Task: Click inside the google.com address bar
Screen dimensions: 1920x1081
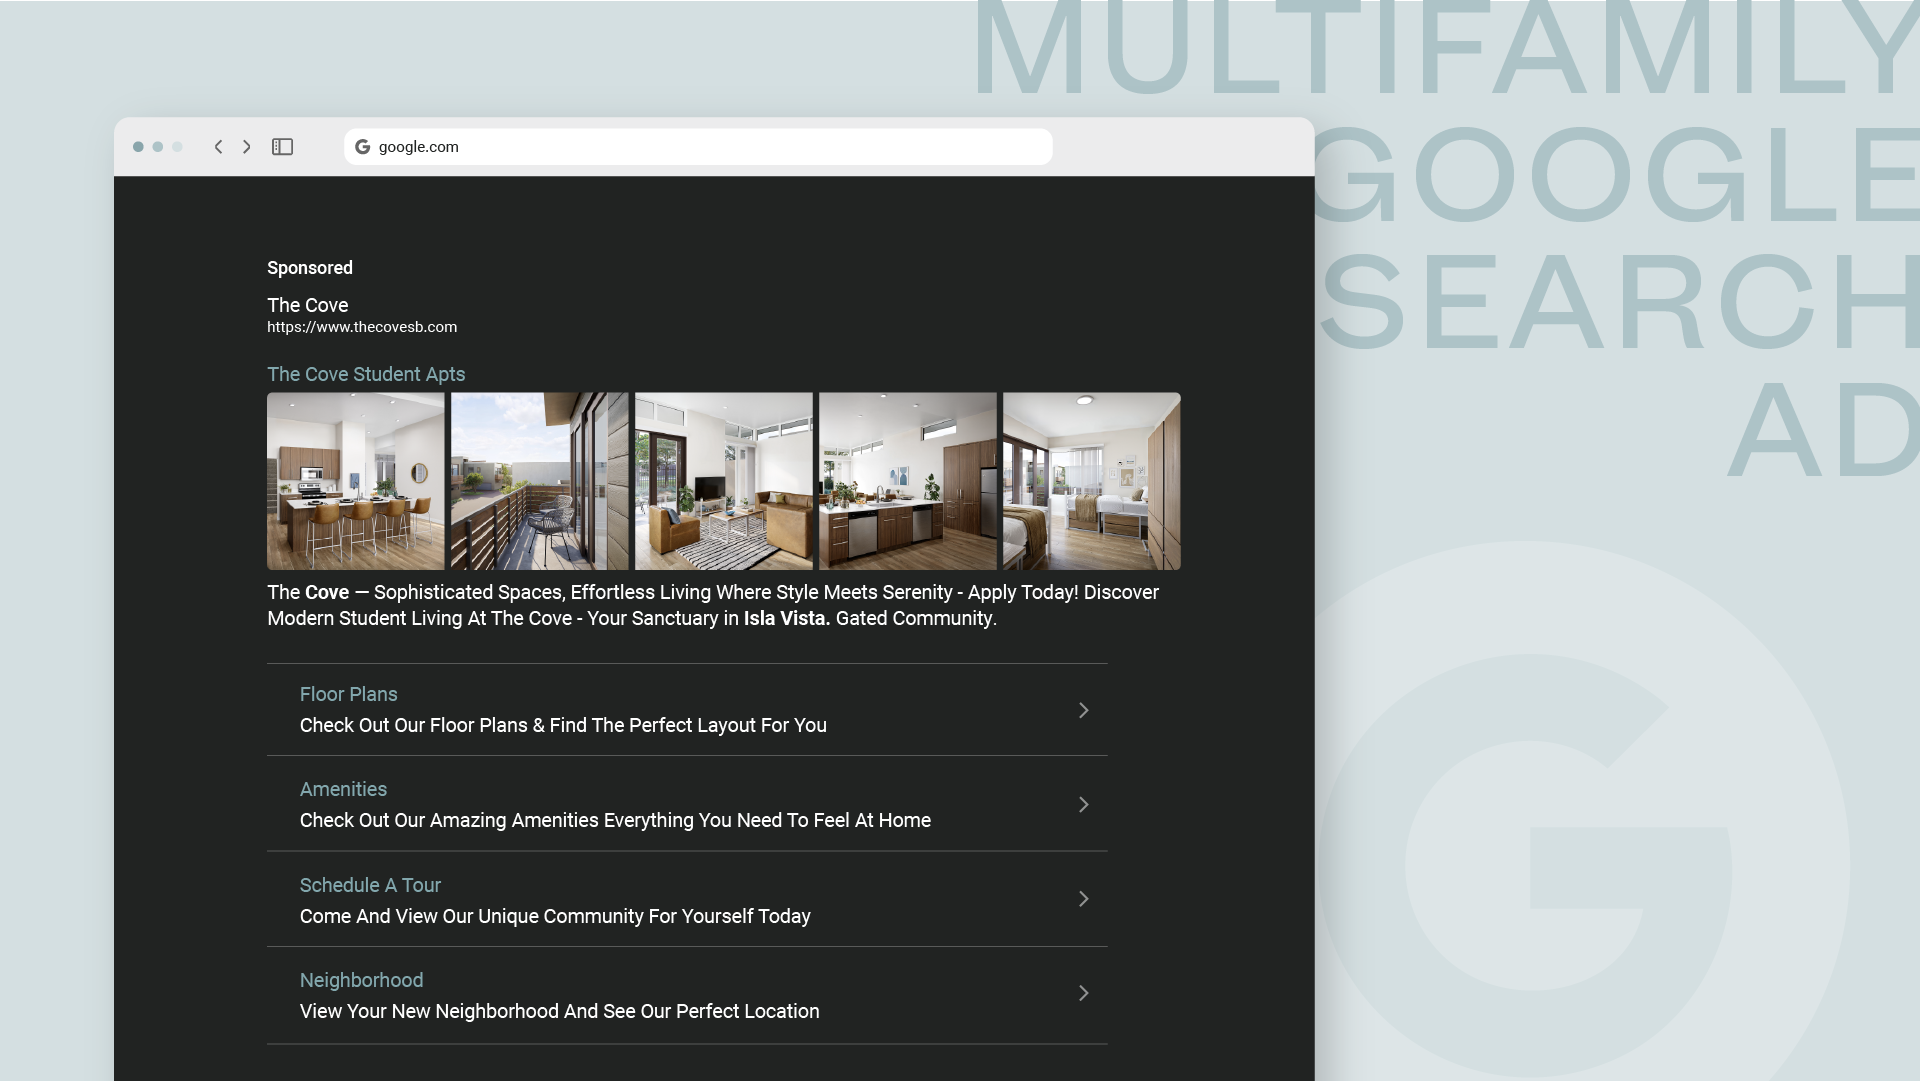Action: tap(700, 146)
